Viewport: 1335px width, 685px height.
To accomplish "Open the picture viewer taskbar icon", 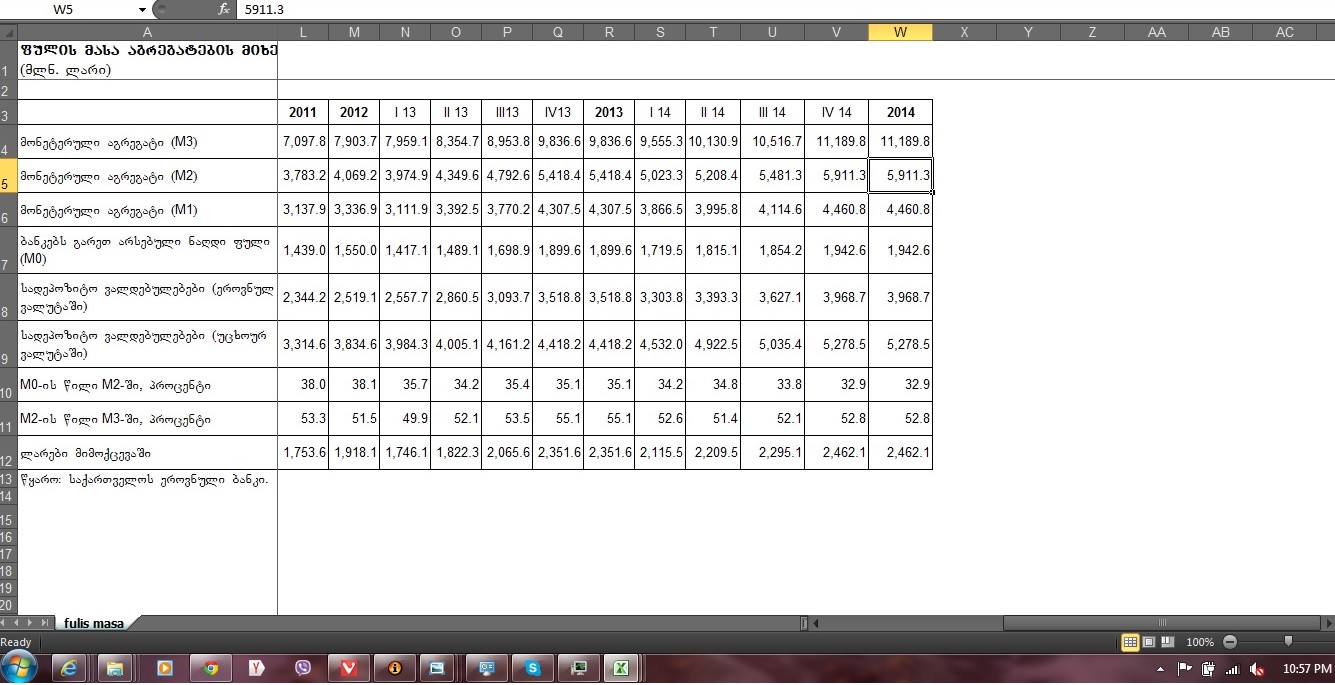I will (x=437, y=668).
